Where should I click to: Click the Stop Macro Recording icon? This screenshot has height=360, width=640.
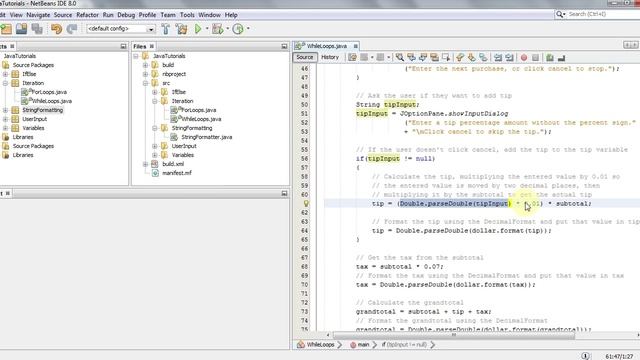coord(536,58)
